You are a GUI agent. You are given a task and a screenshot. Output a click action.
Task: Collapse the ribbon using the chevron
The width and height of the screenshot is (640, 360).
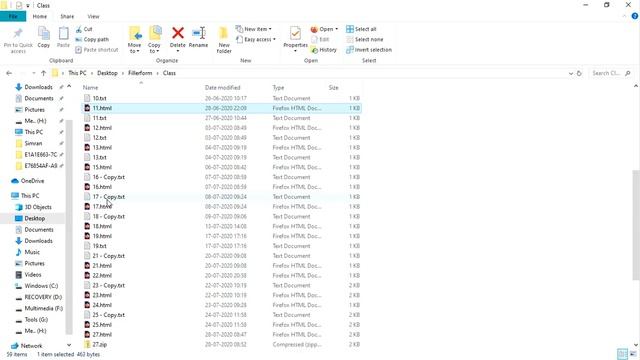tap(624, 16)
